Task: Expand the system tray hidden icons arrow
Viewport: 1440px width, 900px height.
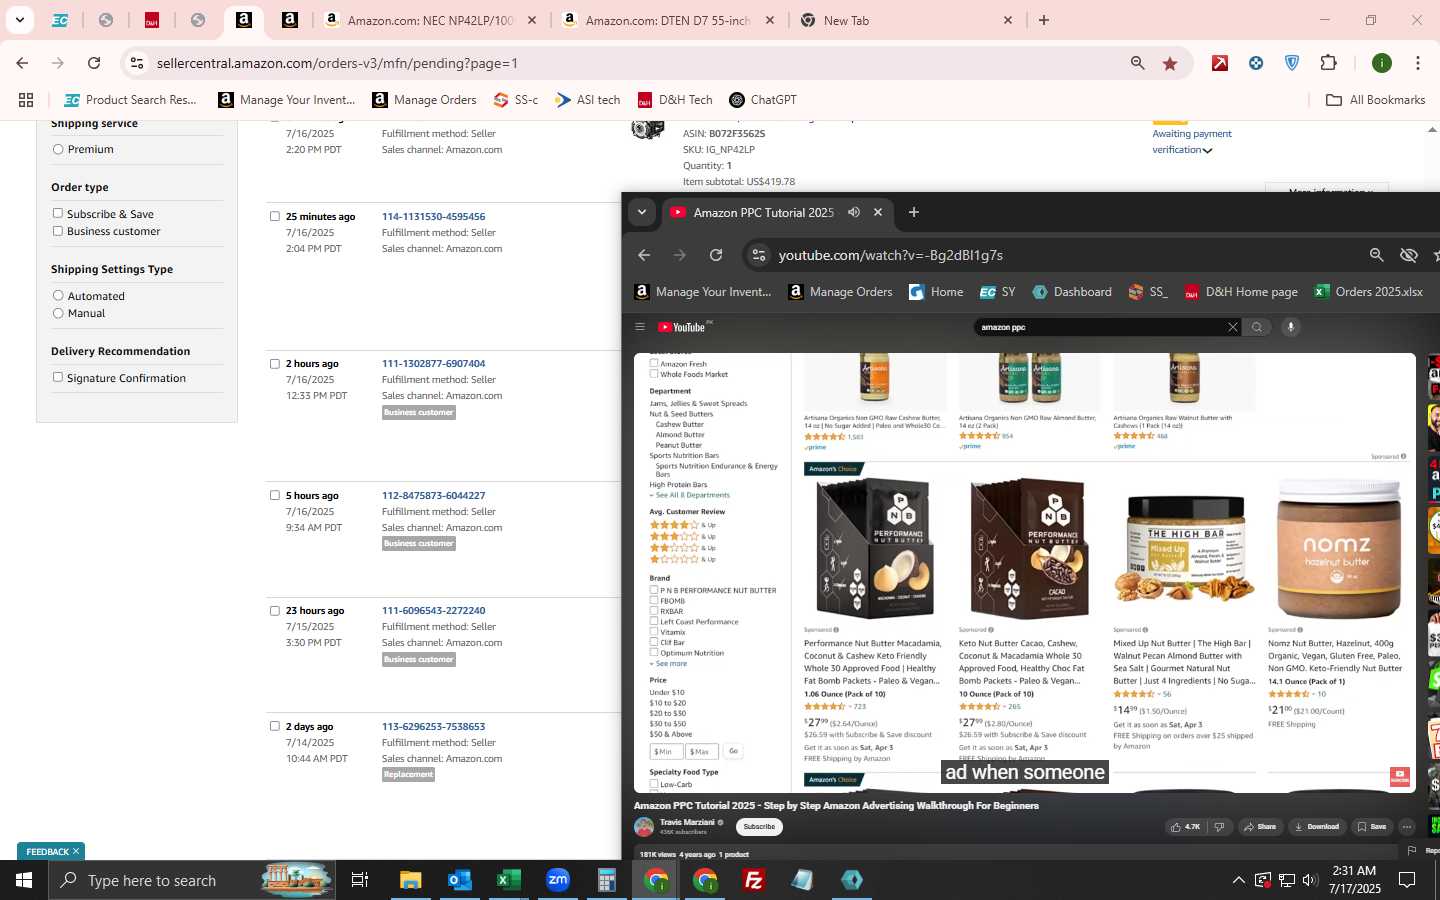Action: tap(1238, 880)
